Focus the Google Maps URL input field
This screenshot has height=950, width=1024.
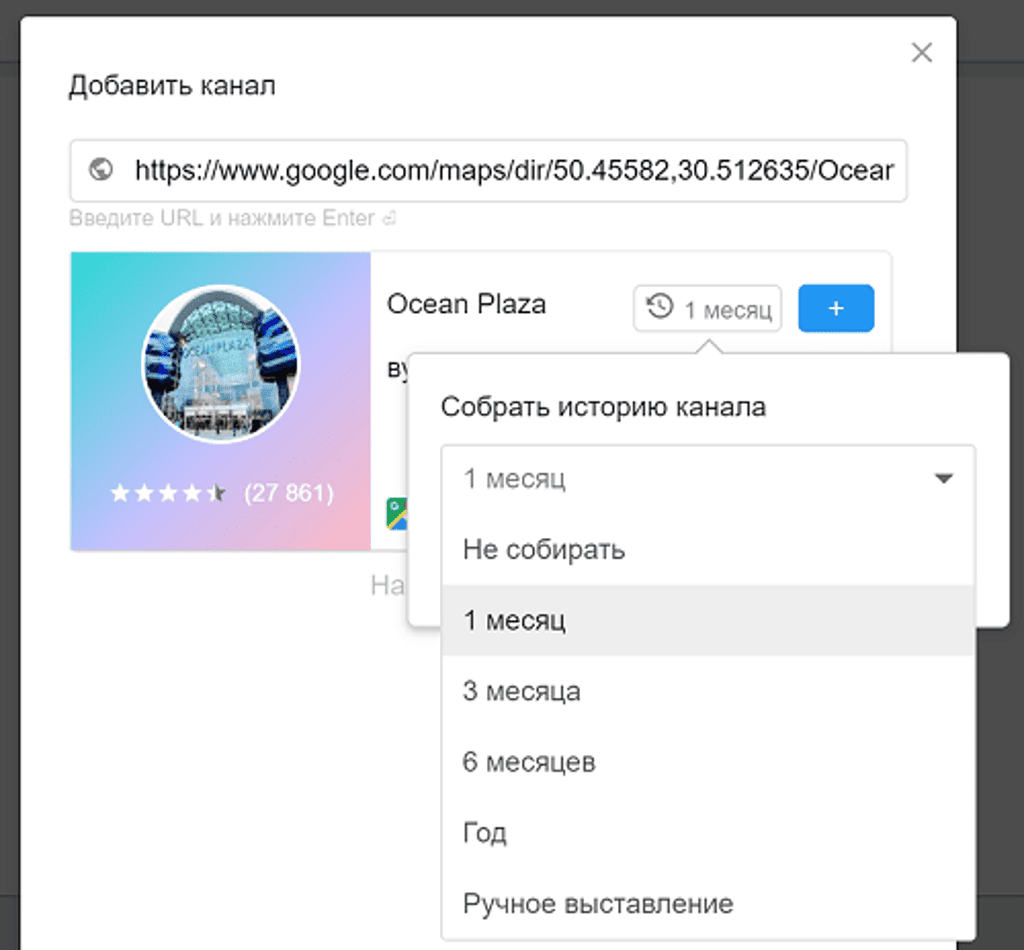tap(488, 170)
